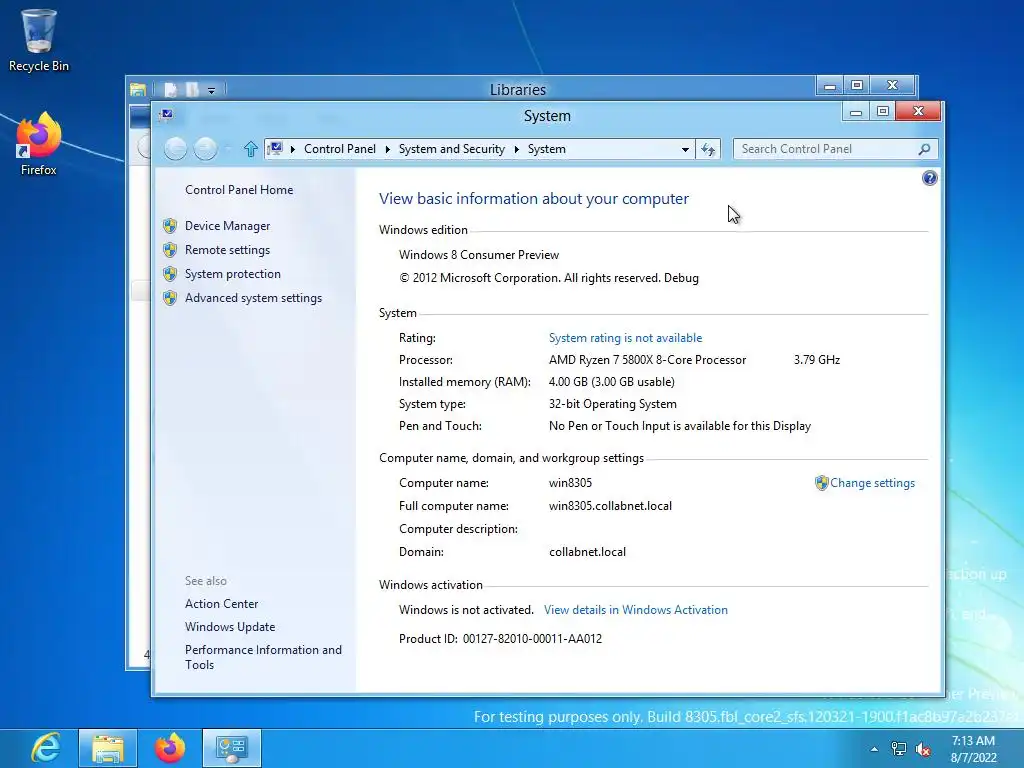Click second Libraries quick access toolbar icon
Screen dimensions: 1024x768
point(192,89)
